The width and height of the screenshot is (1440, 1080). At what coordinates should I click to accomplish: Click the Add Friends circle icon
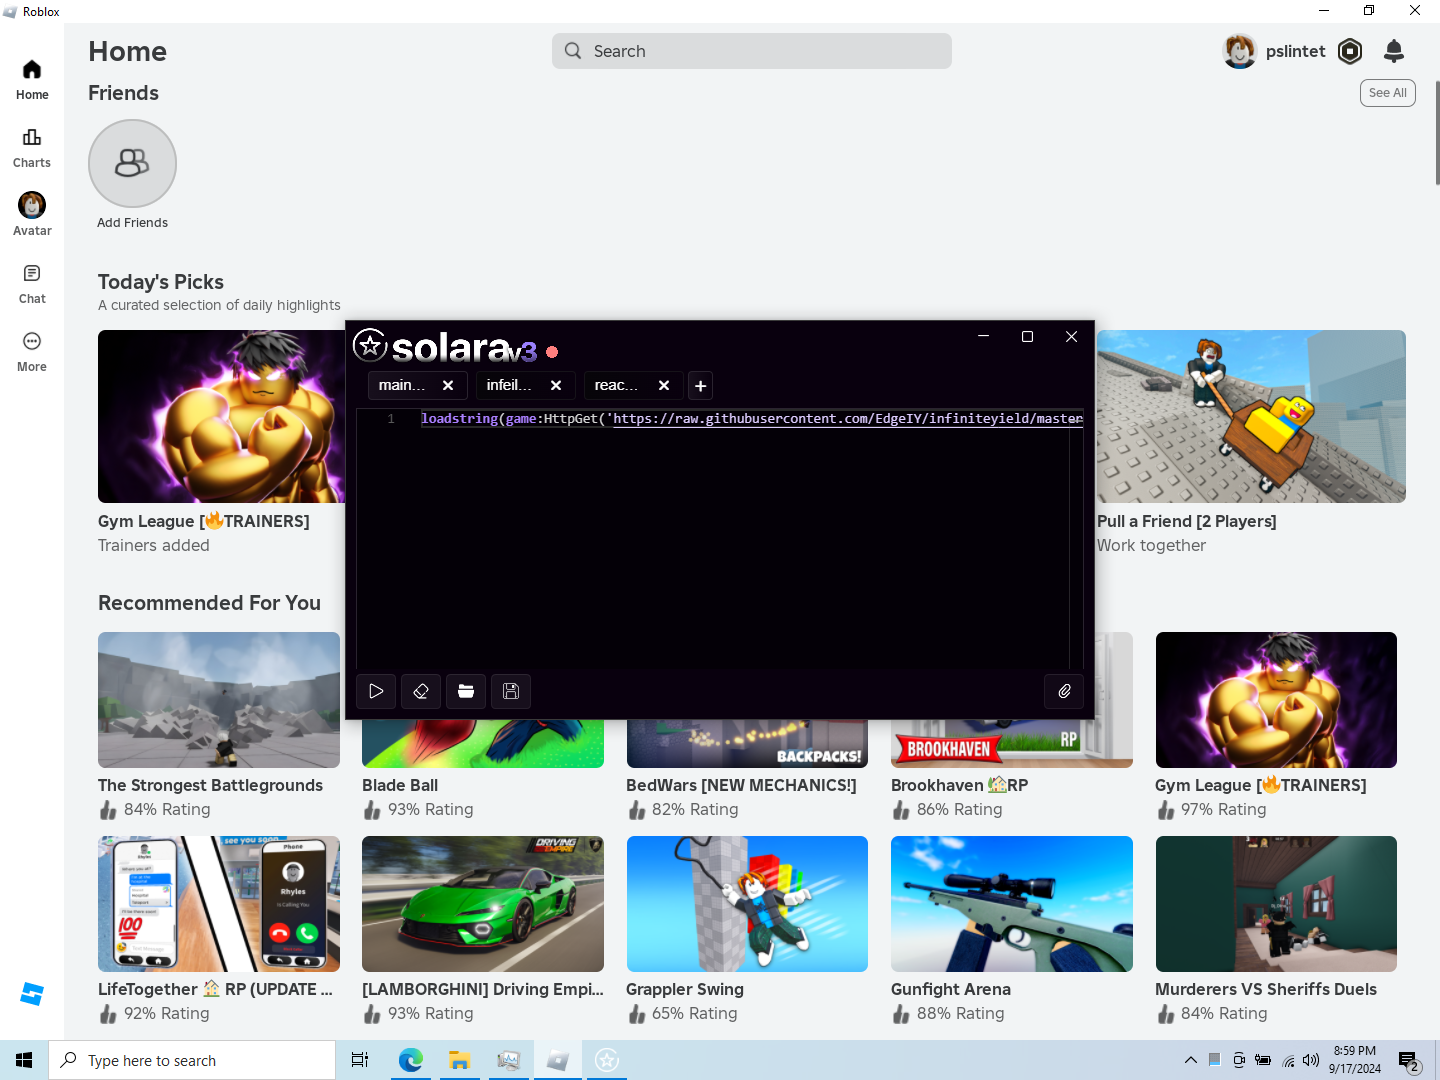click(132, 163)
